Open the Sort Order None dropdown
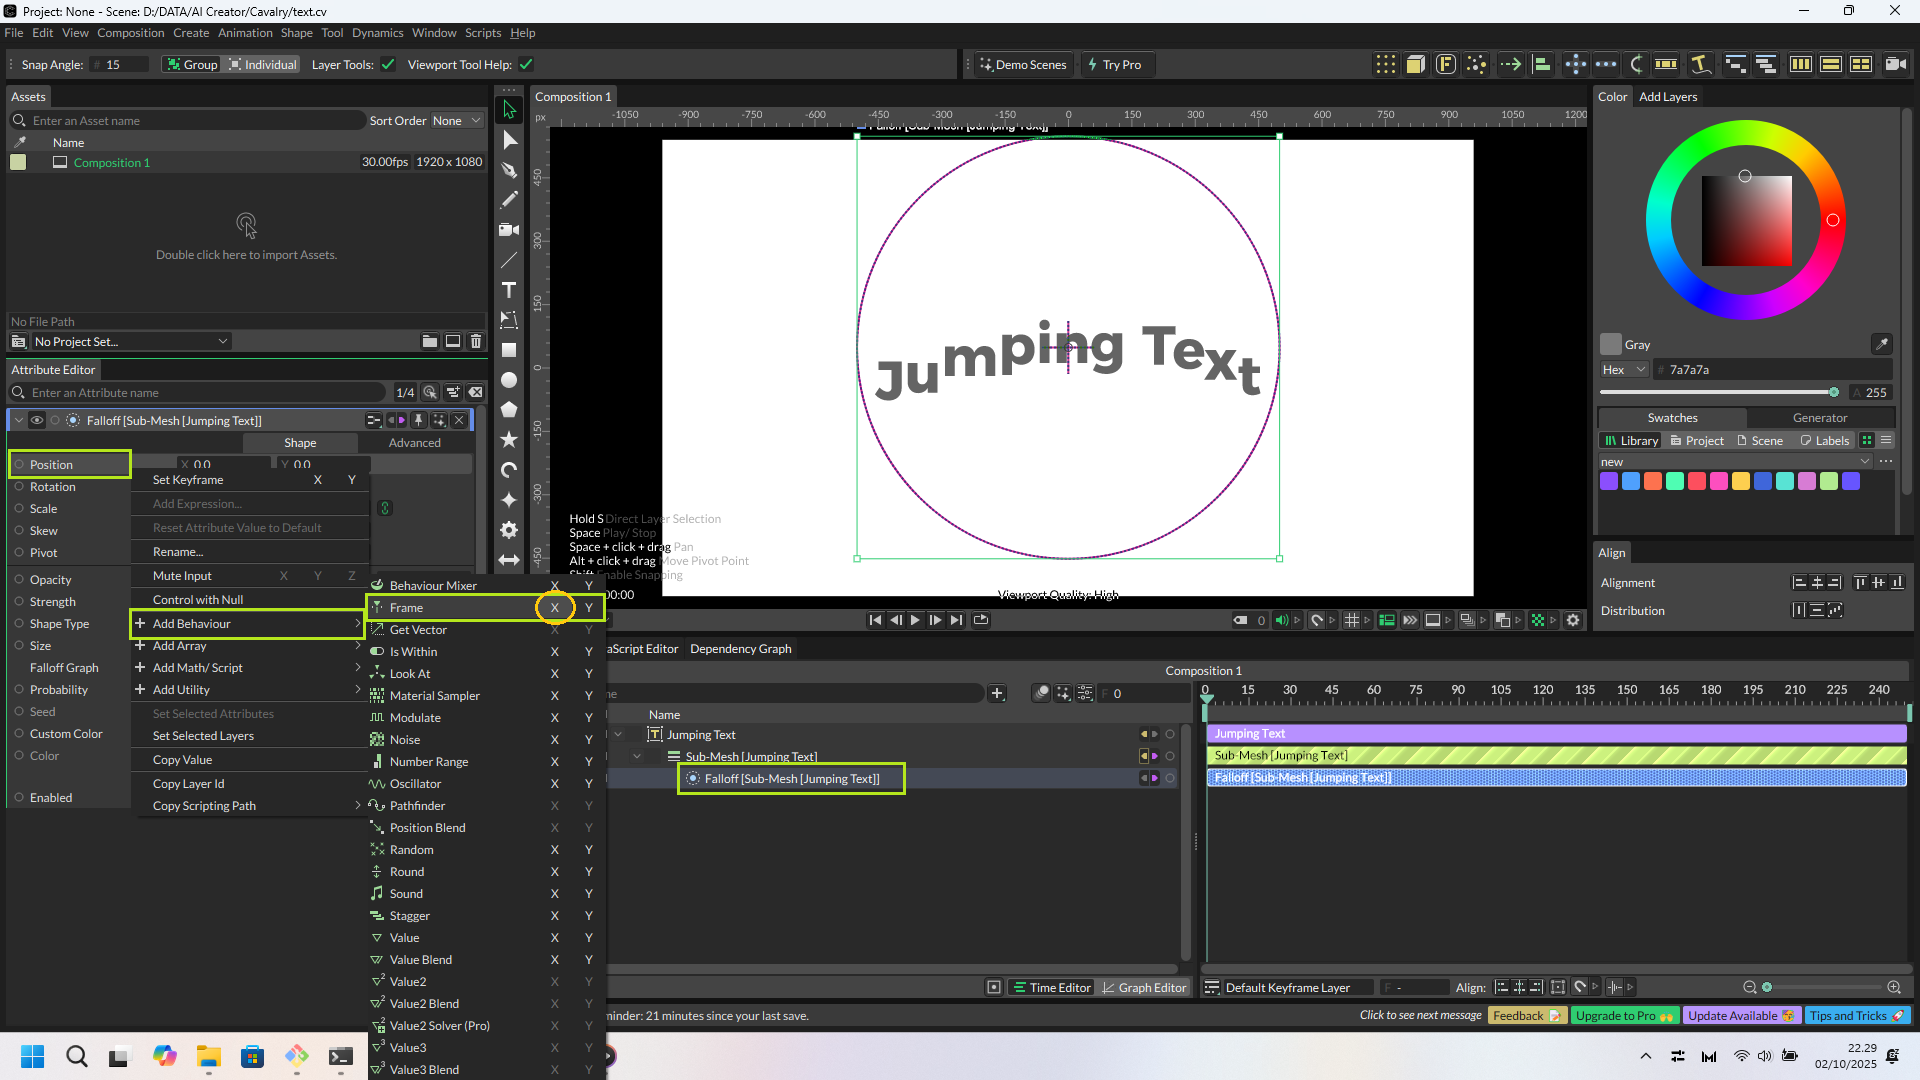 coord(456,121)
